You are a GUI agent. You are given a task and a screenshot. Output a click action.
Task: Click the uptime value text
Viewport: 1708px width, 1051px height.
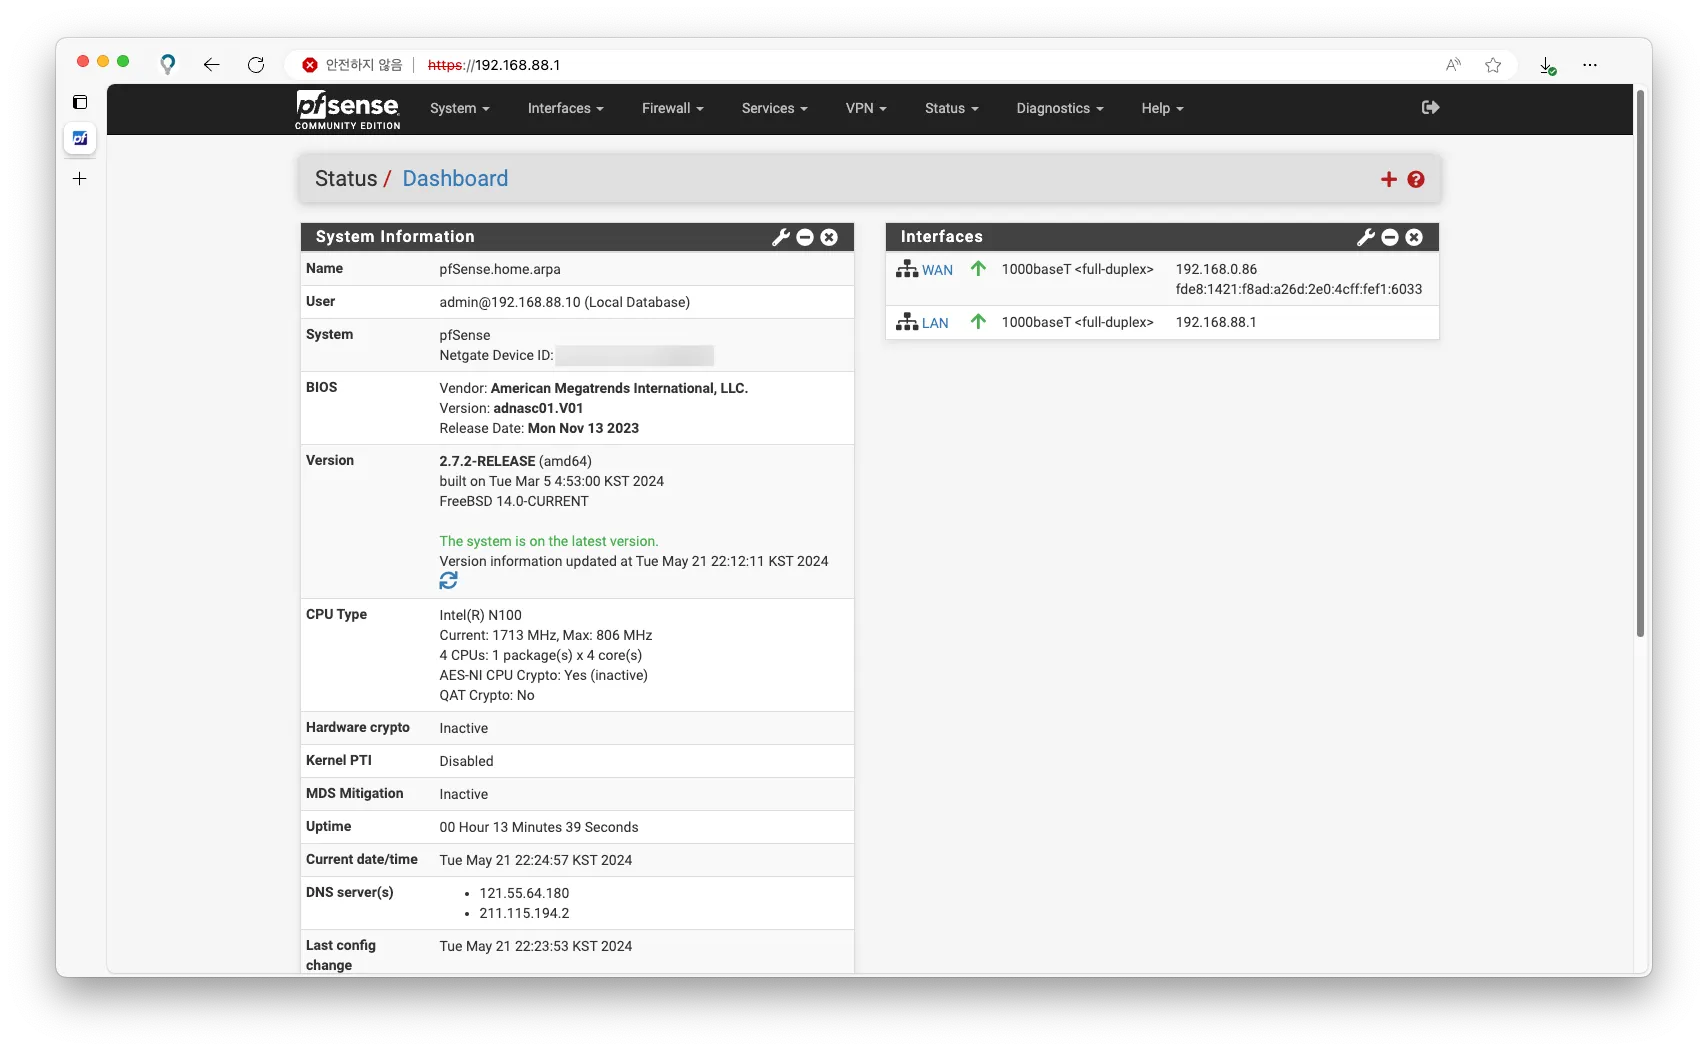[539, 827]
